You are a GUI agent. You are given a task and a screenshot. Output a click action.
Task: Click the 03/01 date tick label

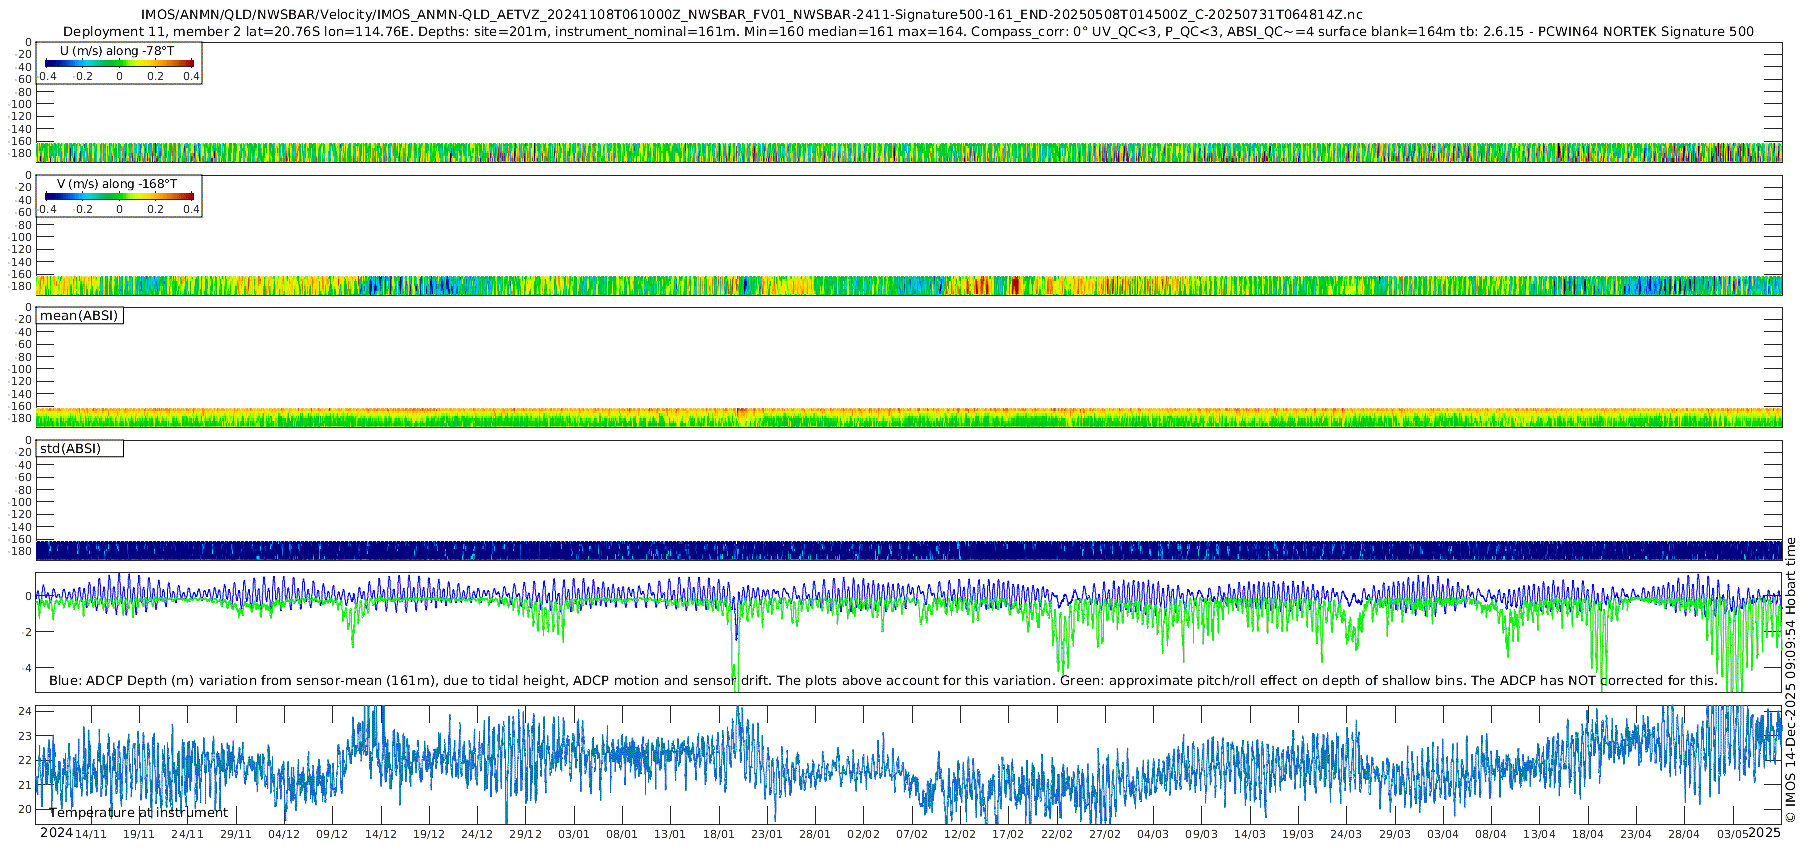[x=574, y=835]
